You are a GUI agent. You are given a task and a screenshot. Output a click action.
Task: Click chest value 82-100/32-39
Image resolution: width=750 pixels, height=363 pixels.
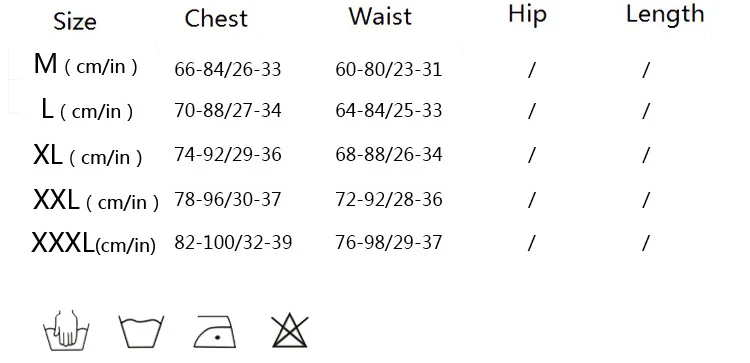coord(233,242)
